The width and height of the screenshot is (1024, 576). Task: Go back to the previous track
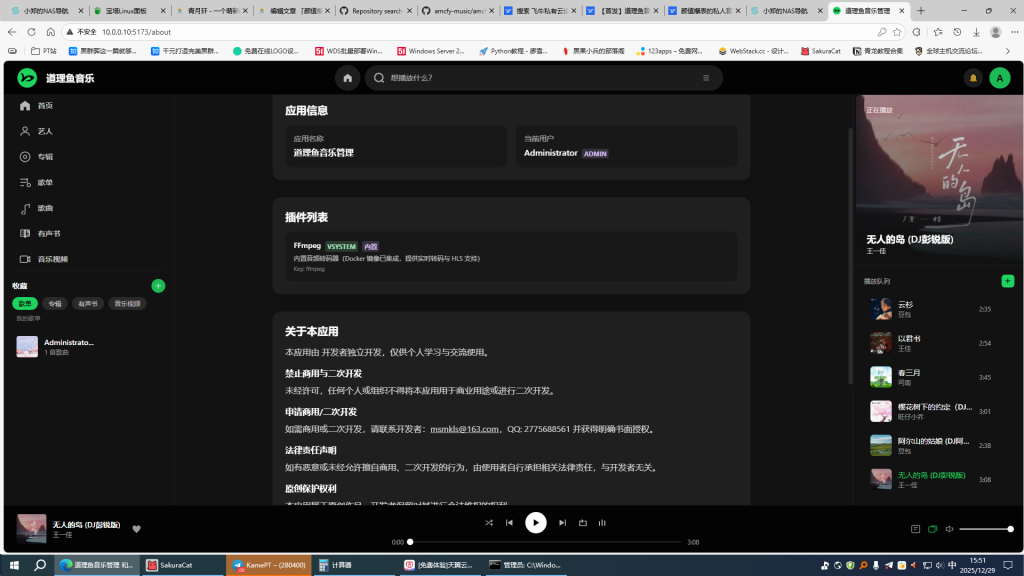[509, 522]
